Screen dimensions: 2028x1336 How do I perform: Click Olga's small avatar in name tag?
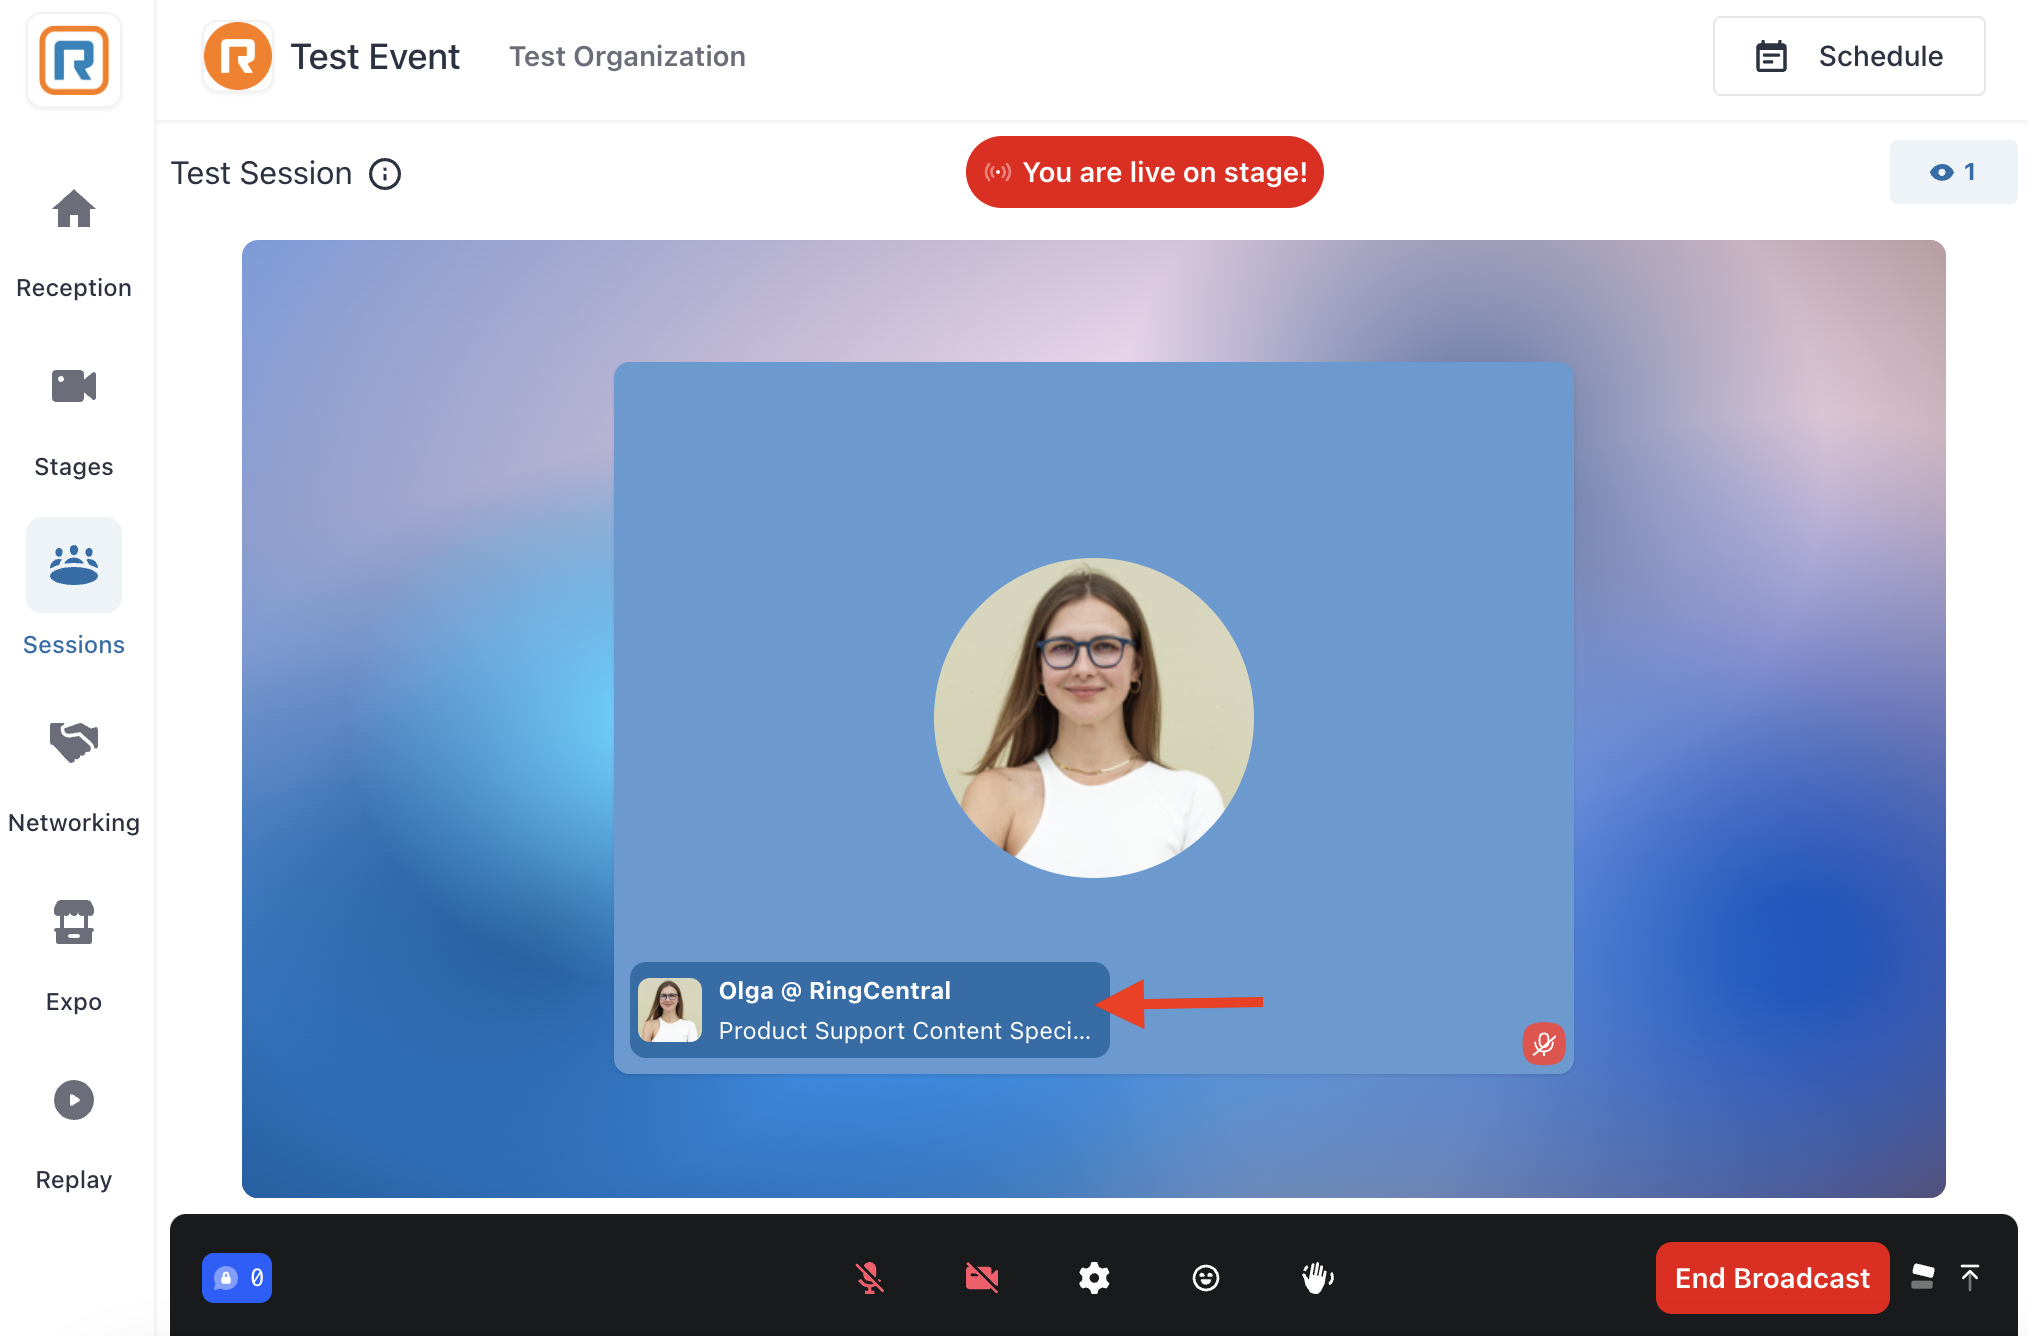pos(670,1010)
